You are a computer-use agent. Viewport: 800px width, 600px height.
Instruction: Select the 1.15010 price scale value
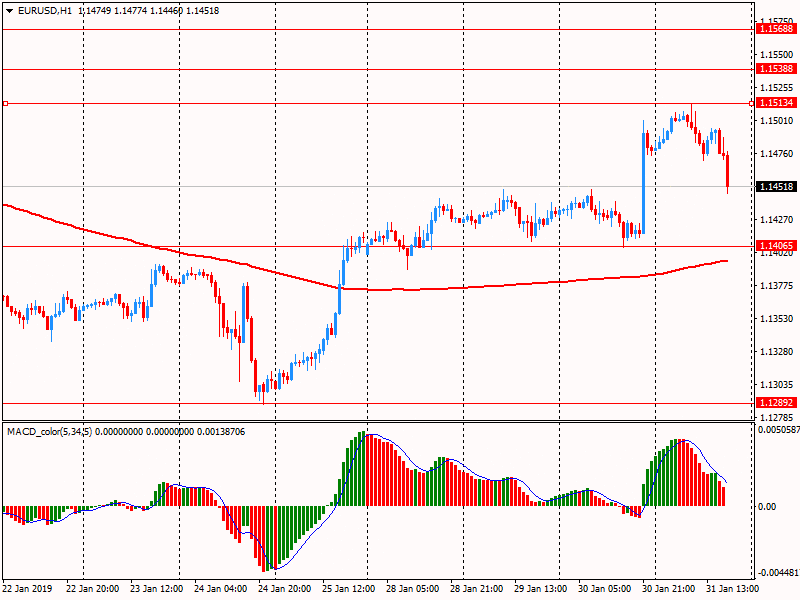pyautogui.click(x=777, y=120)
